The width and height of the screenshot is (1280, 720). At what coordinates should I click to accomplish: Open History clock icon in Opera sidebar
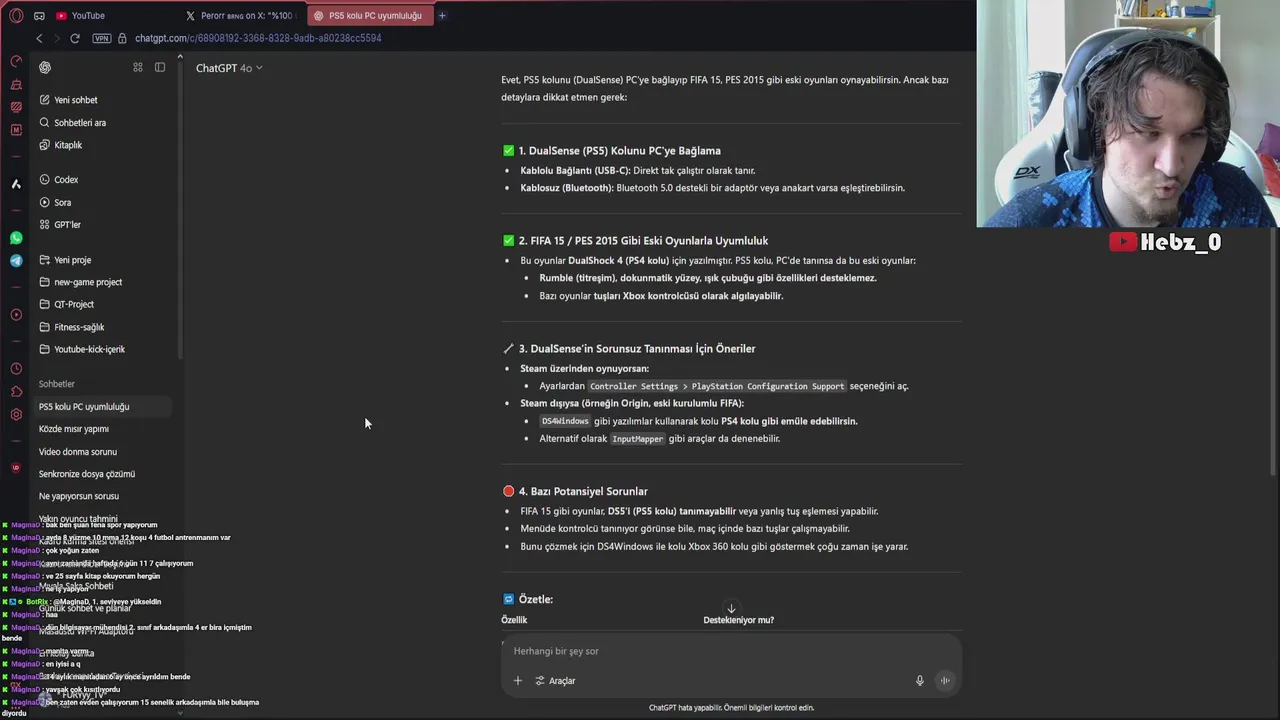(16, 369)
